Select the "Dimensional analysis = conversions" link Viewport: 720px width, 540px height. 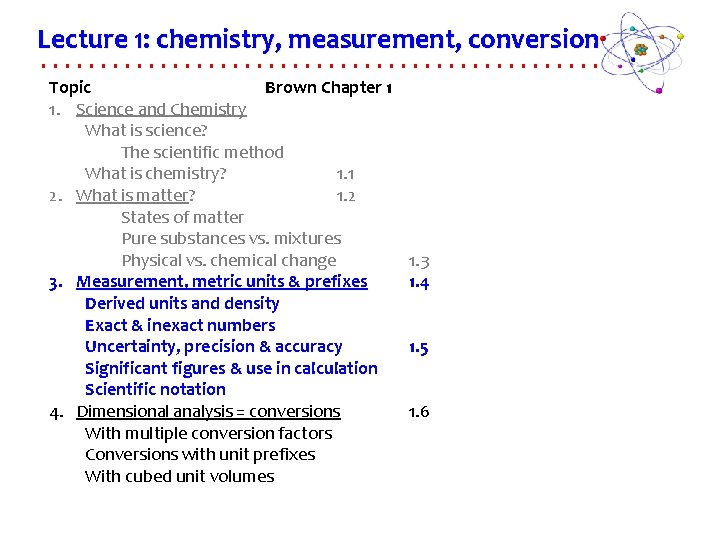208,412
